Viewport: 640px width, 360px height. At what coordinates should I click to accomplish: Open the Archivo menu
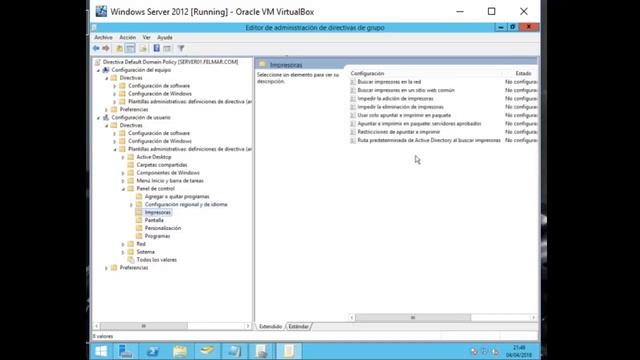pyautogui.click(x=103, y=38)
